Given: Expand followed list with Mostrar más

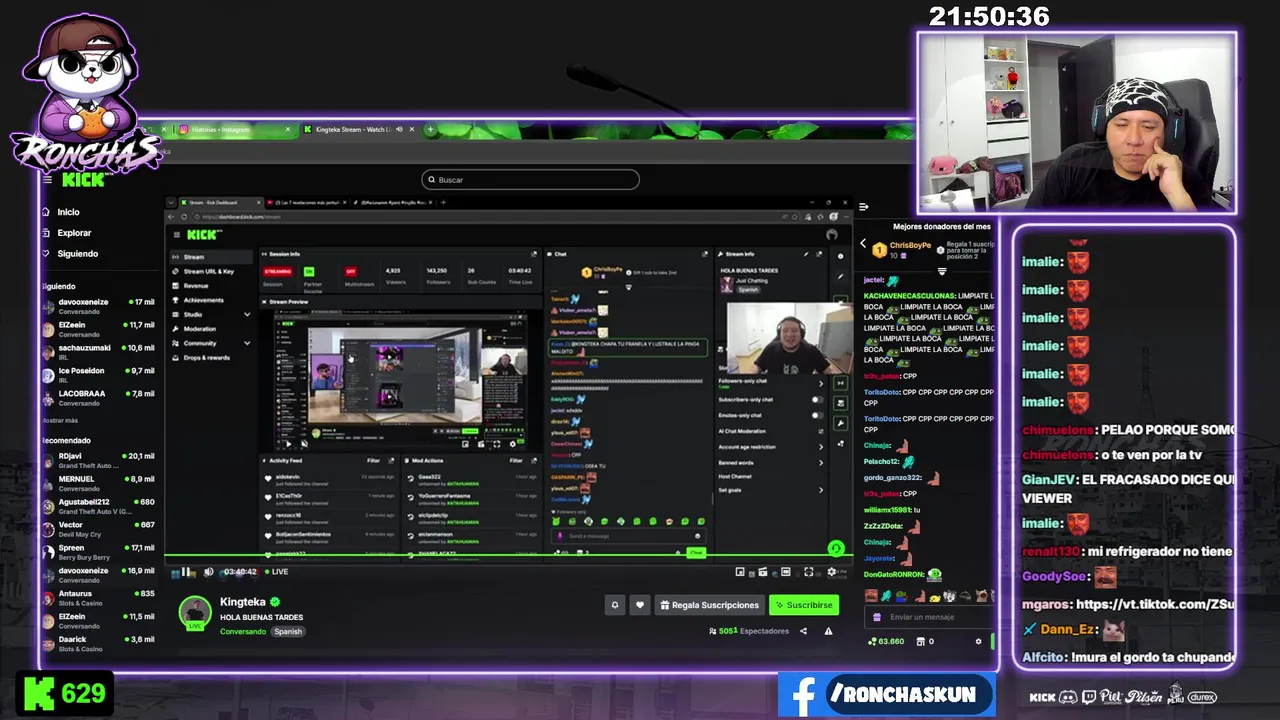Looking at the screenshot, I should click(x=60, y=421).
